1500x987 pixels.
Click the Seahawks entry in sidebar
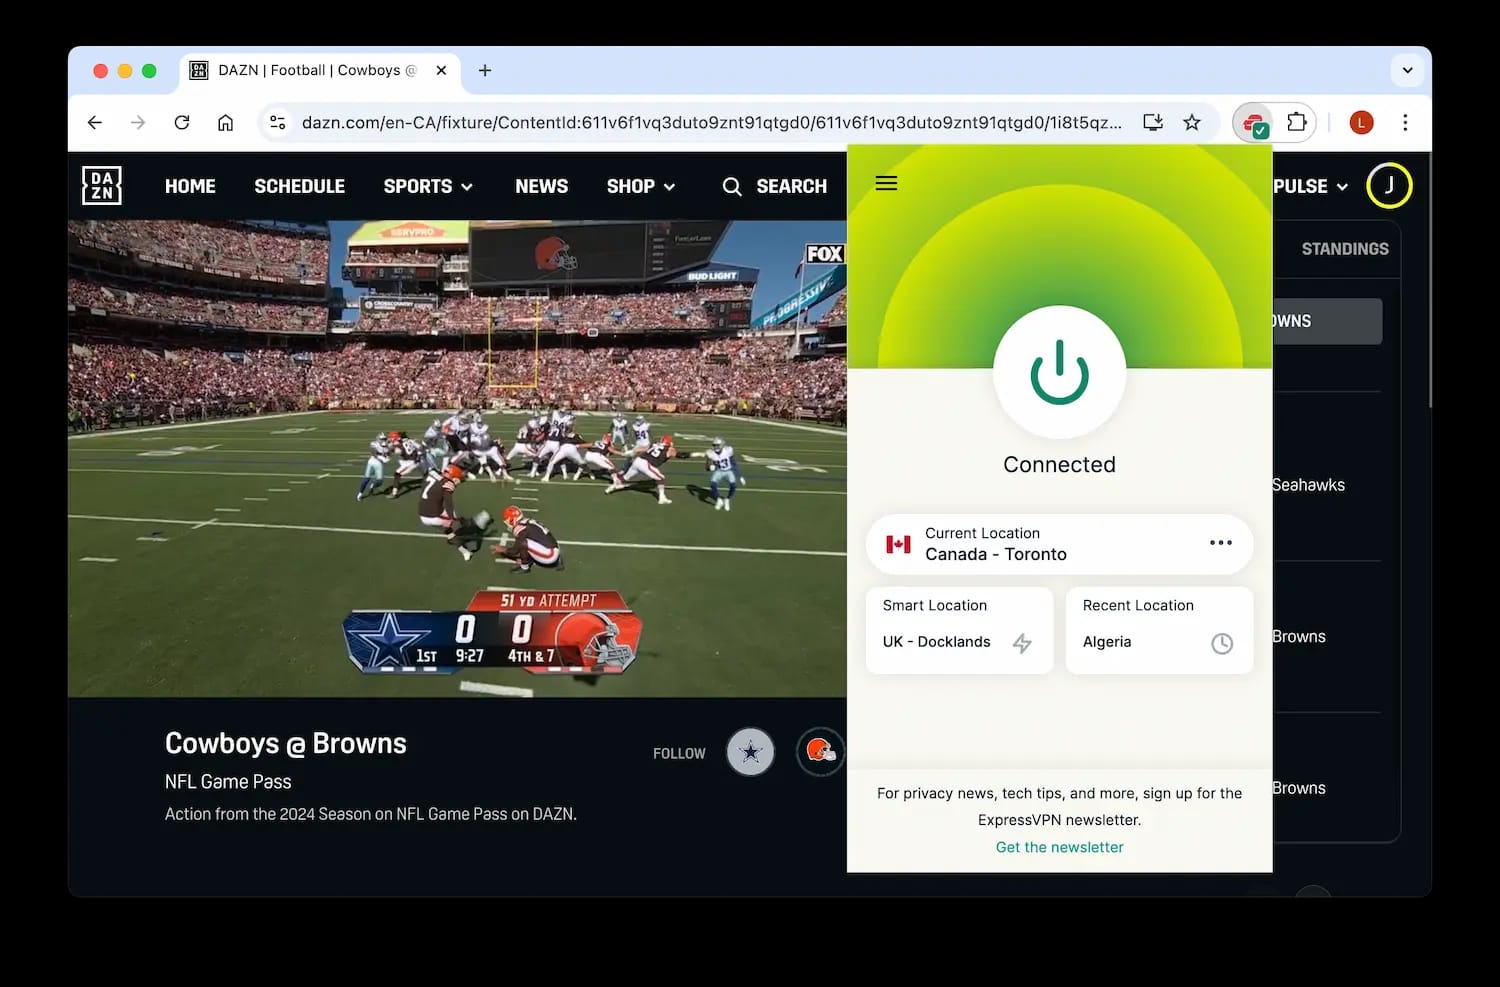[x=1308, y=485]
